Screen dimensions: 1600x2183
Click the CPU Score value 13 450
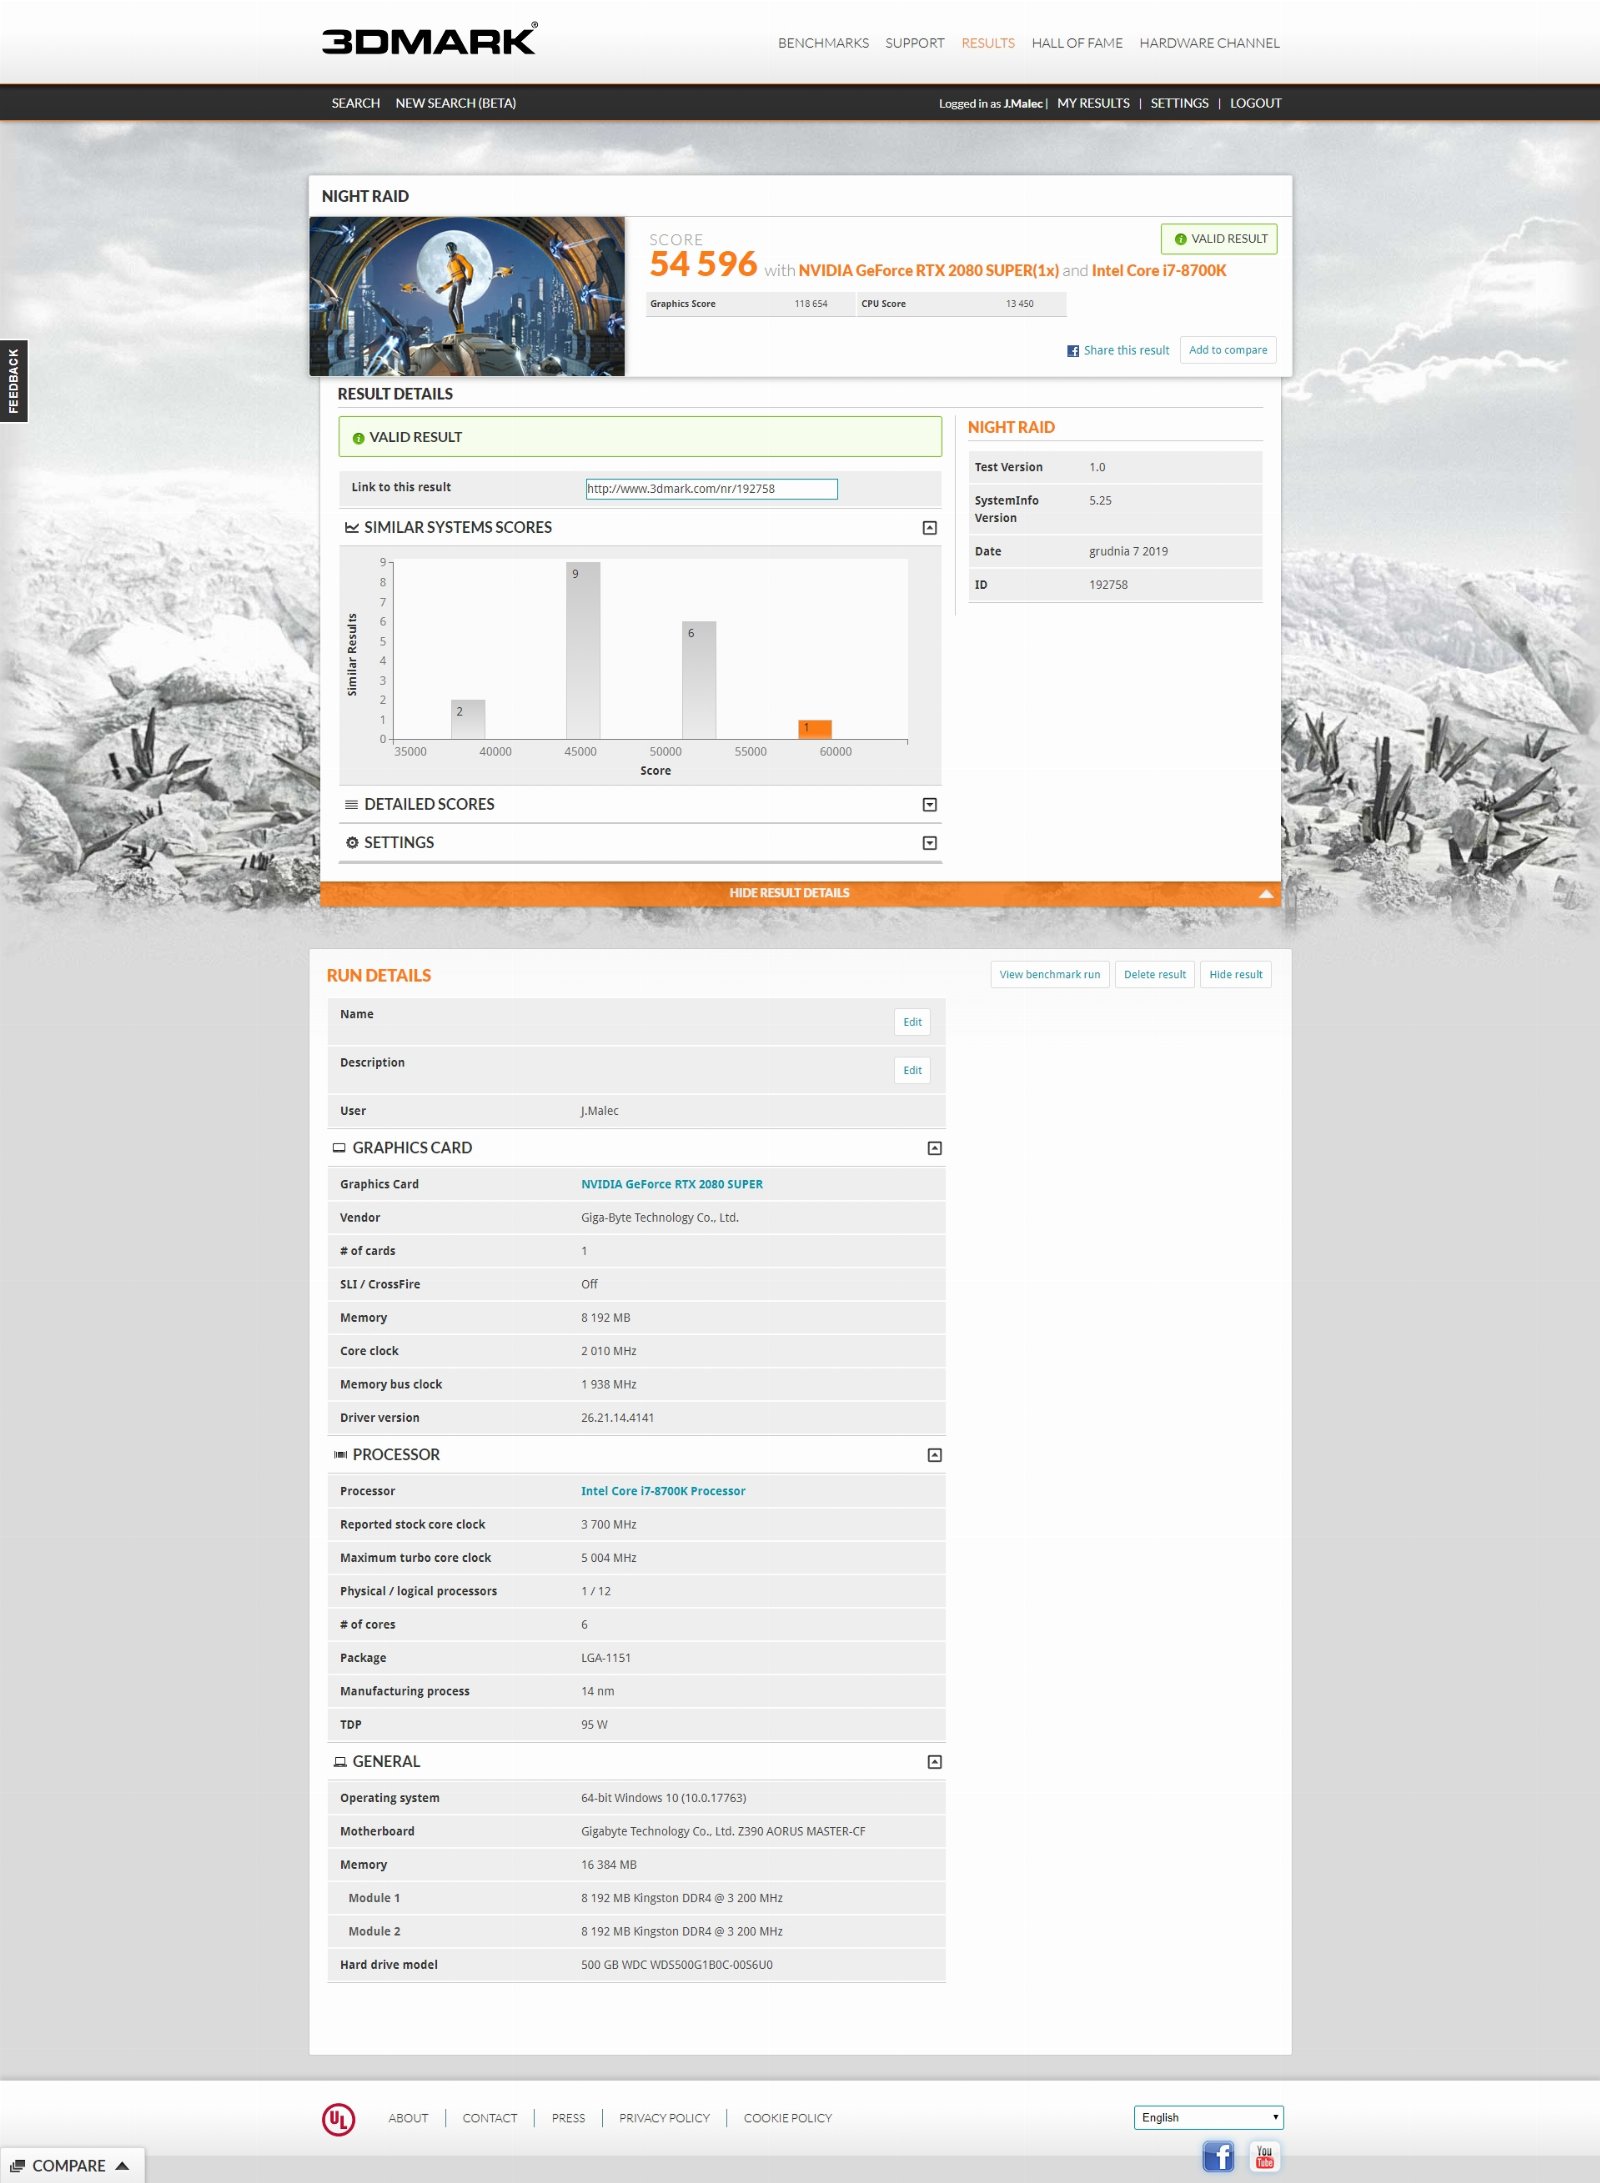pyautogui.click(x=1019, y=304)
